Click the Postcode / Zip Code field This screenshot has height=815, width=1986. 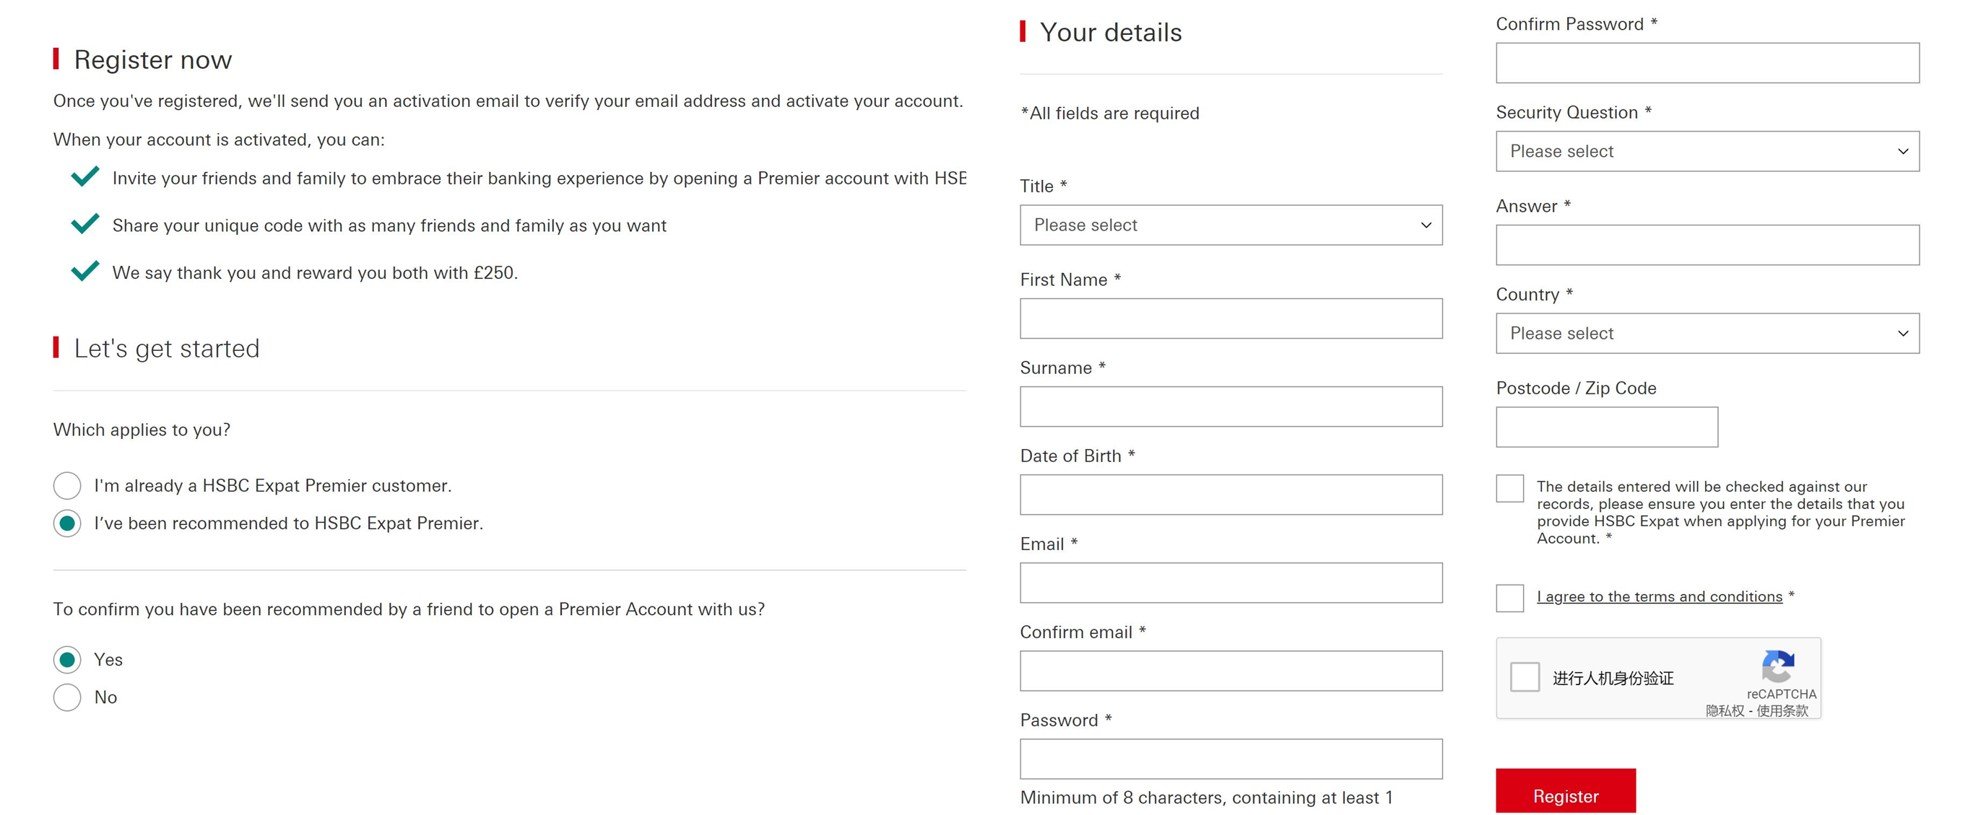(1607, 427)
